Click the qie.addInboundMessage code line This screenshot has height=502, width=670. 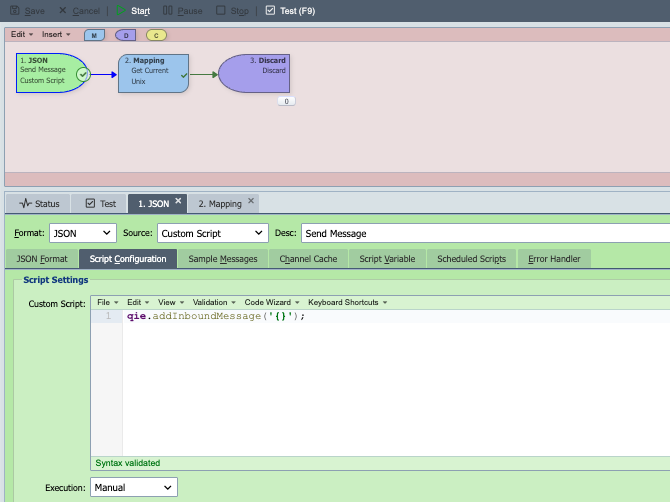216,316
